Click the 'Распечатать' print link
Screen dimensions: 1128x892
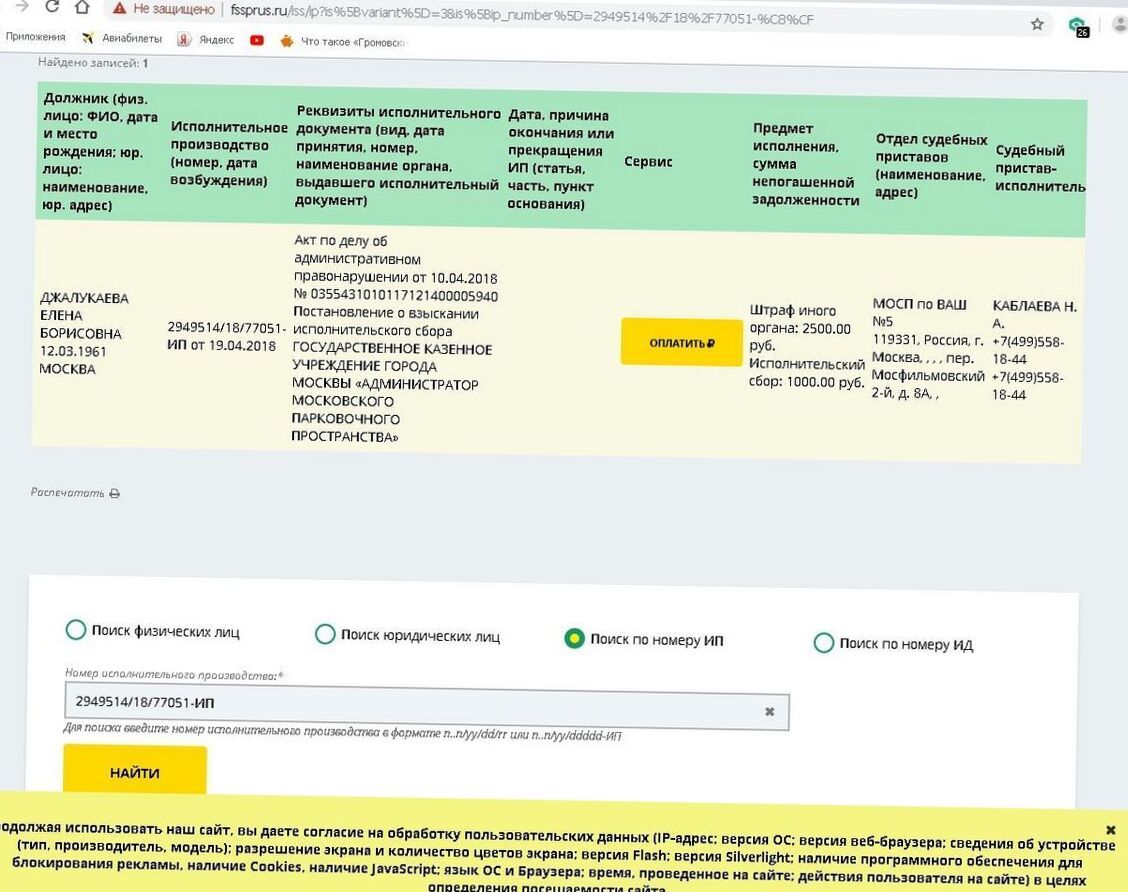tap(67, 493)
